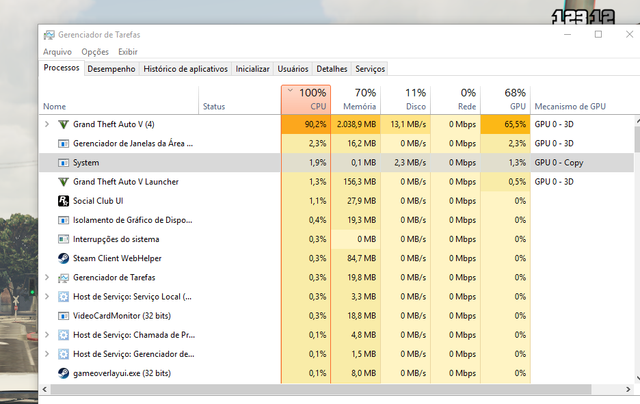This screenshot has height=404, width=640.
Task: Select the Steam Client WebHelper row name
Action: point(117,258)
